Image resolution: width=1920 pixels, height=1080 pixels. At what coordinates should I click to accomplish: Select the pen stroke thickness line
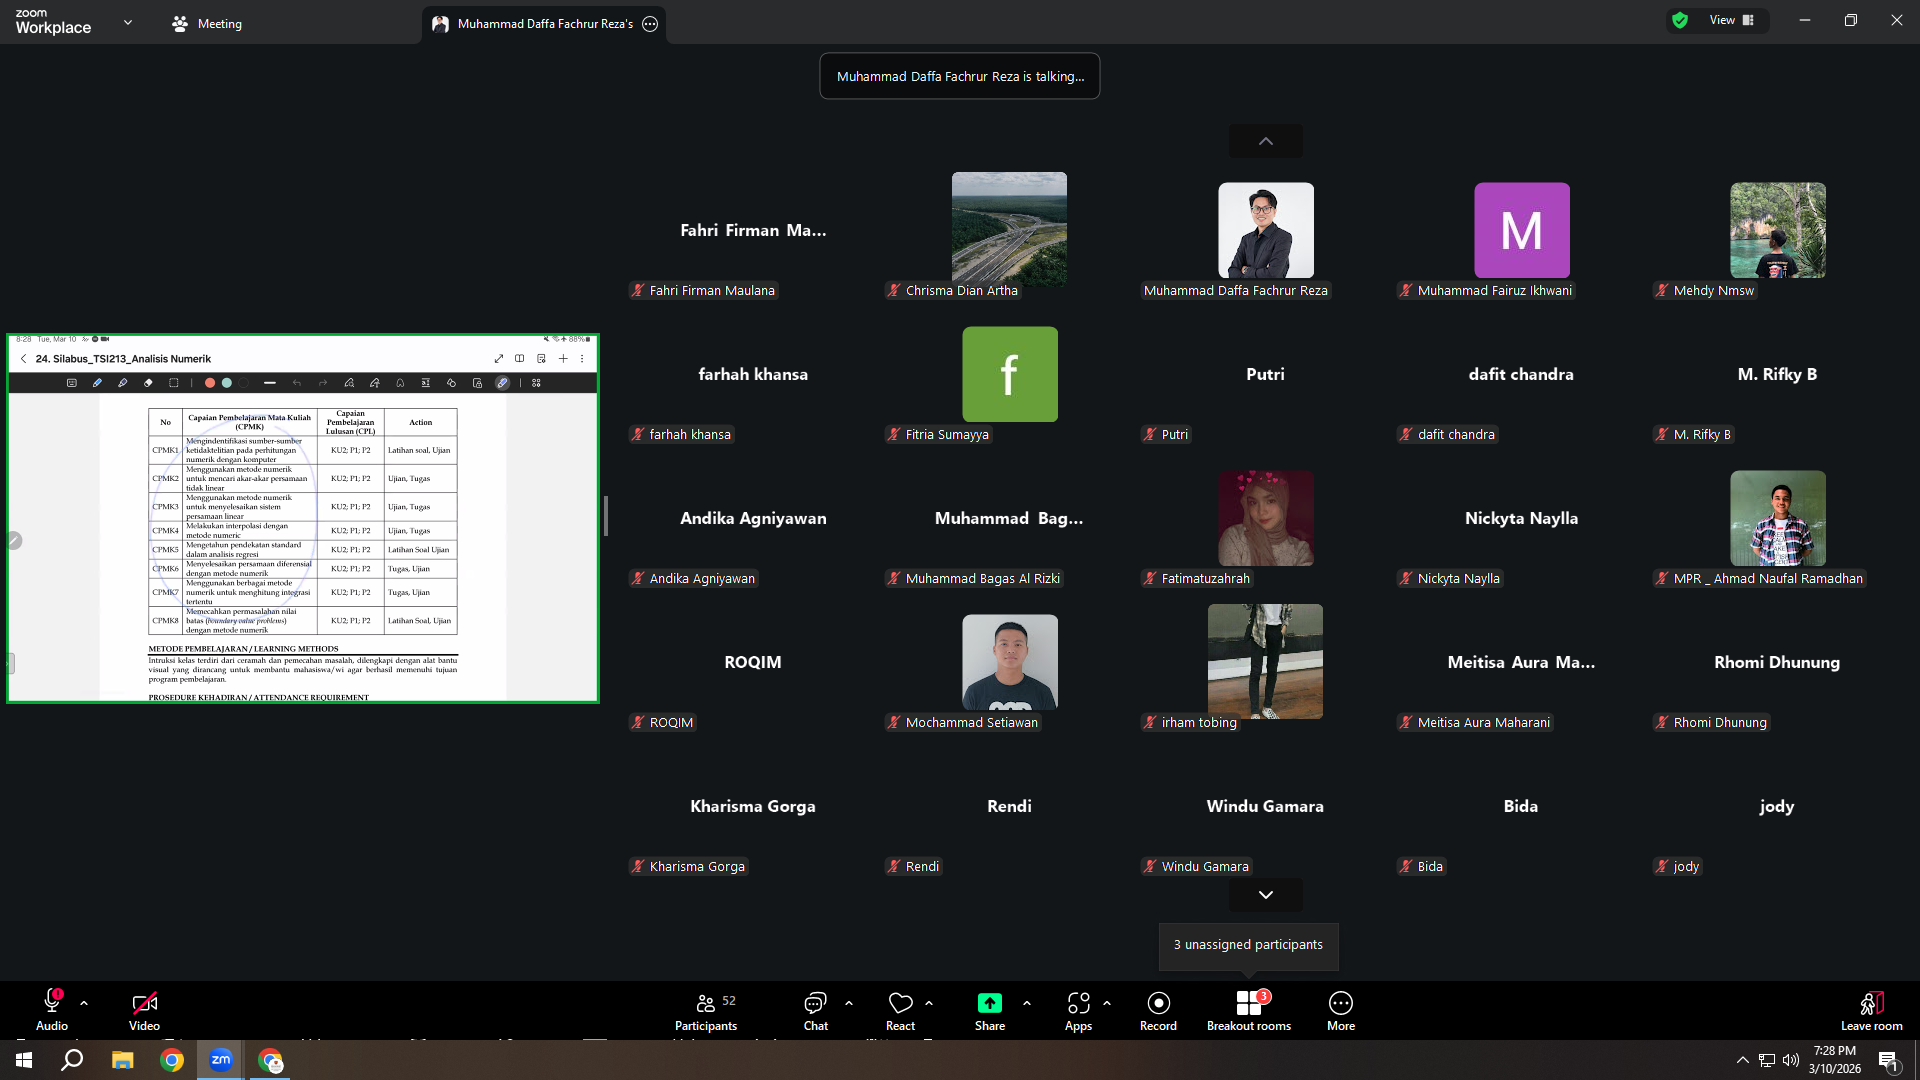[270, 383]
